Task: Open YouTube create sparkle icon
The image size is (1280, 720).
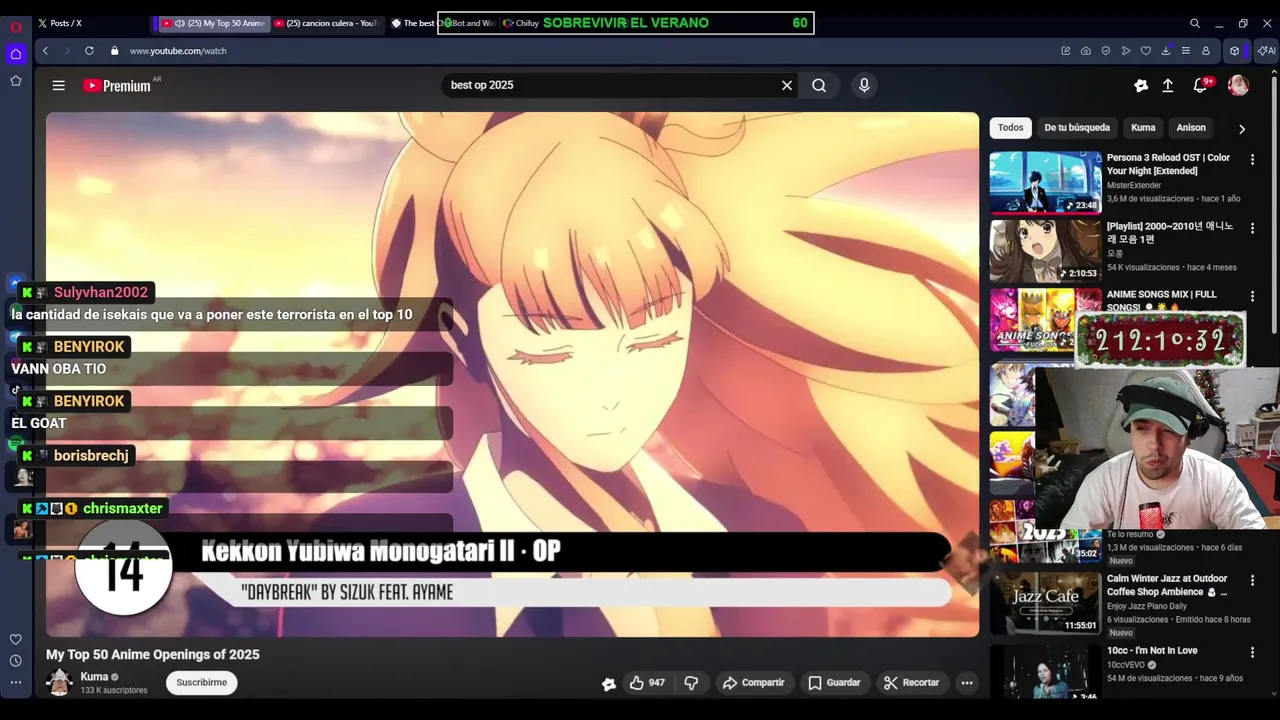Action: 1141,86
